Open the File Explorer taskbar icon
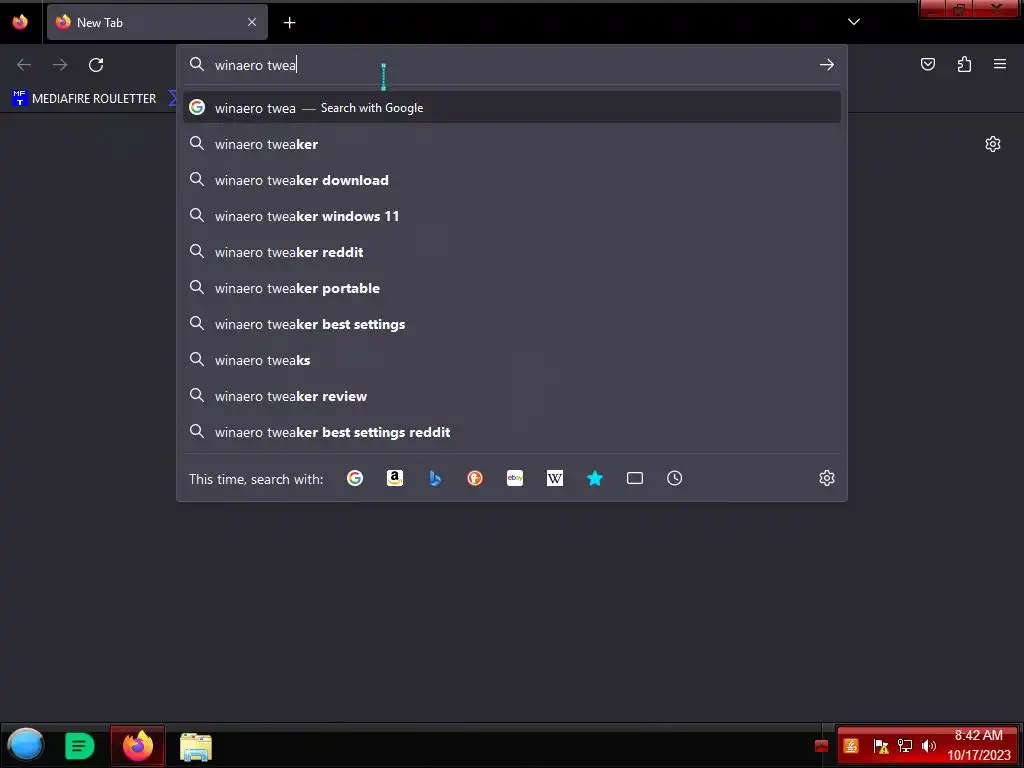This screenshot has height=768, width=1024. click(x=196, y=746)
